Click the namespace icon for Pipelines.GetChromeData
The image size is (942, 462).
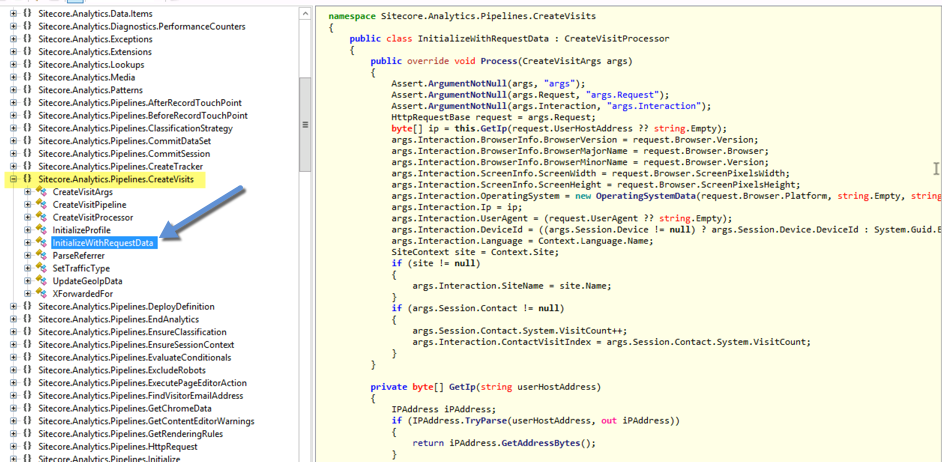(x=27, y=409)
